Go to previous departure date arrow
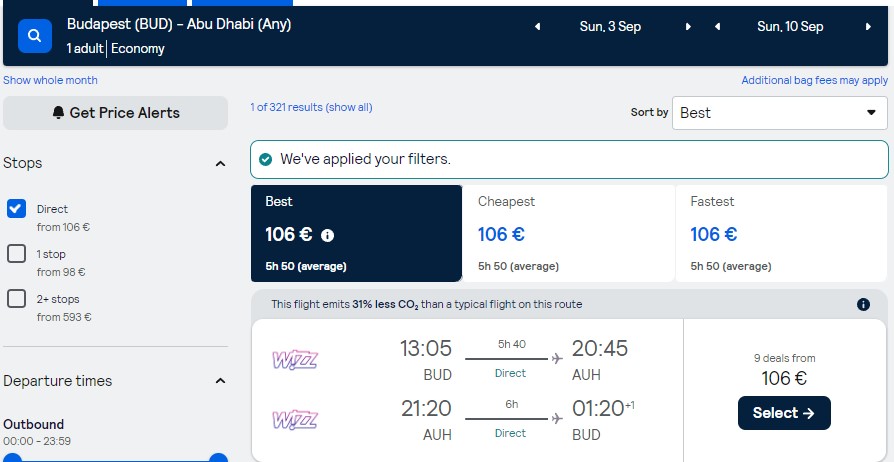This screenshot has width=894, height=462. tap(537, 27)
